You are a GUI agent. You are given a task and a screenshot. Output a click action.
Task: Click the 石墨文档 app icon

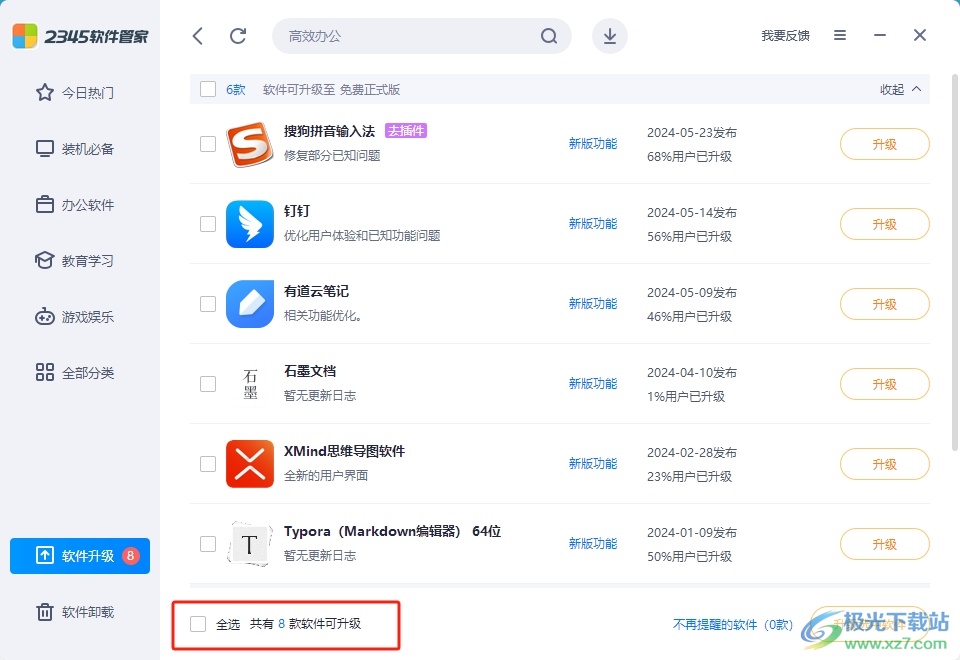click(250, 384)
